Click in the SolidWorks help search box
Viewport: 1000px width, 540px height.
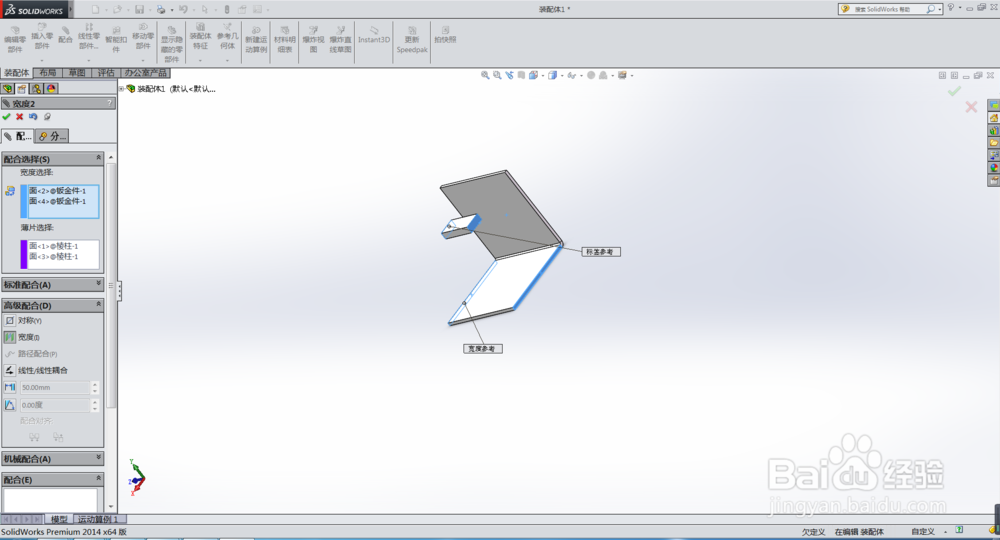(888, 9)
